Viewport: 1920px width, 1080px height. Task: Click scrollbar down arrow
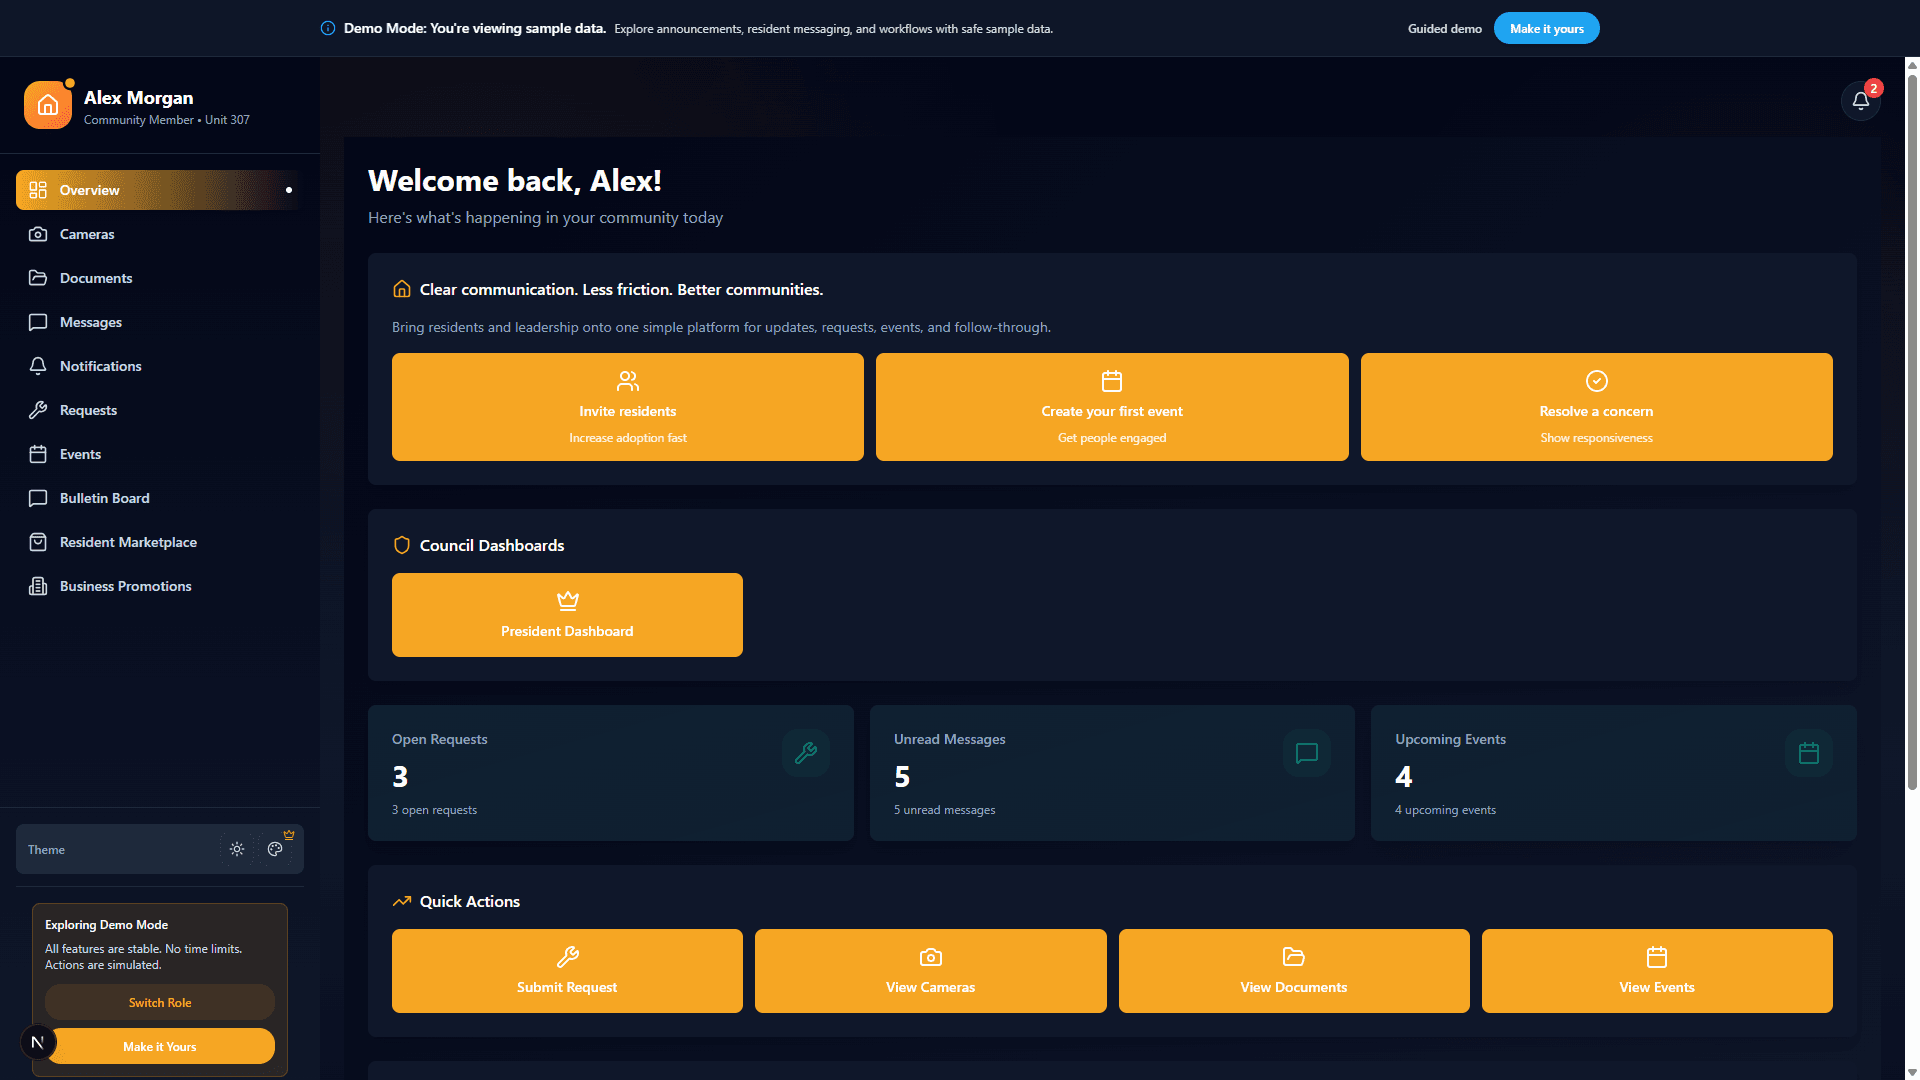tap(1912, 1072)
